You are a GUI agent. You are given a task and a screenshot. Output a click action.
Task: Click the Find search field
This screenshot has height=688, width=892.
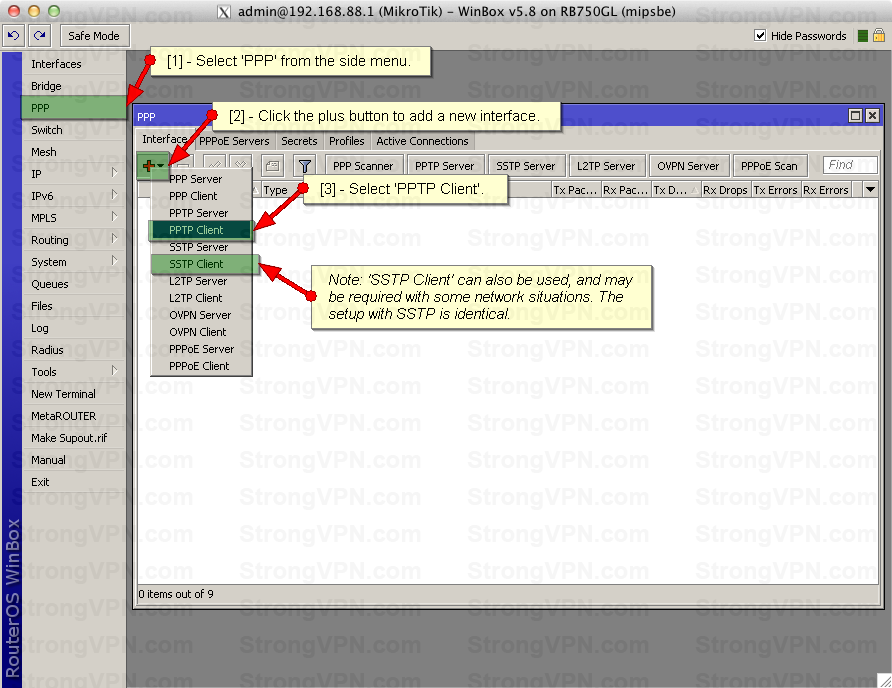click(850, 165)
